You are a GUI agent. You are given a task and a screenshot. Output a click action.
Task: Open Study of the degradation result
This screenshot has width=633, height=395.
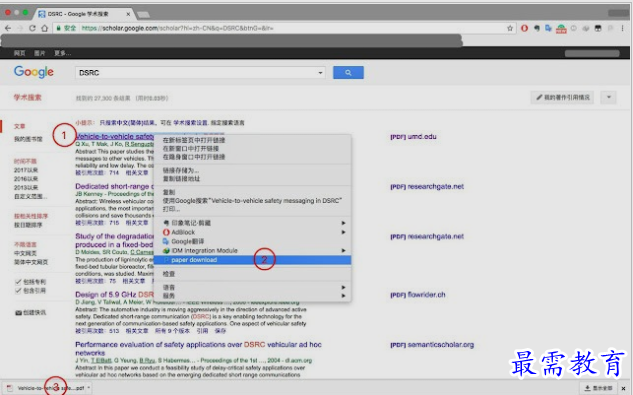tap(114, 240)
